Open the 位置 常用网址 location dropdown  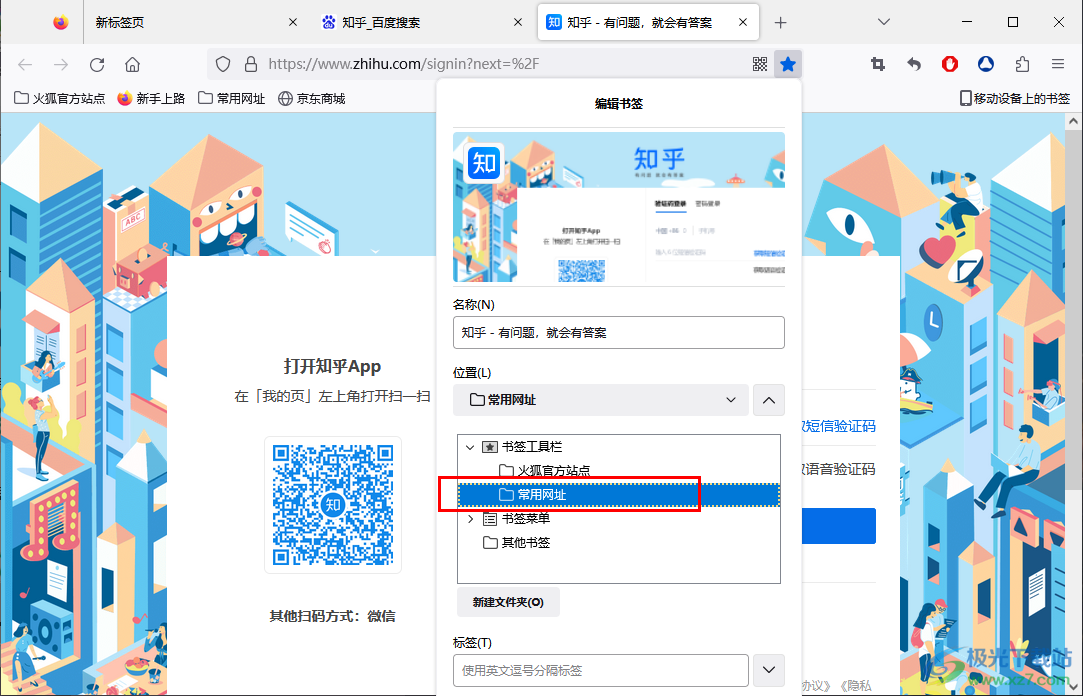(x=601, y=400)
